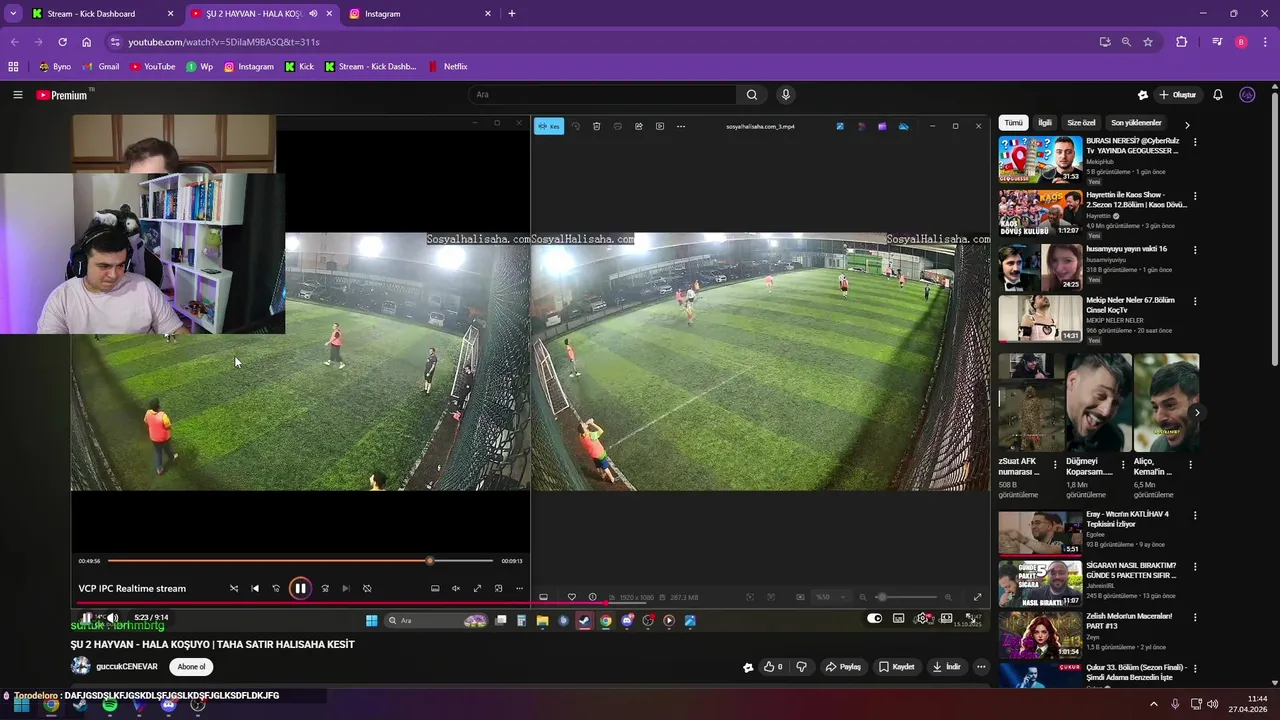Dislike the video with thumbs down
This screenshot has width=1280, height=720.
pyautogui.click(x=801, y=667)
